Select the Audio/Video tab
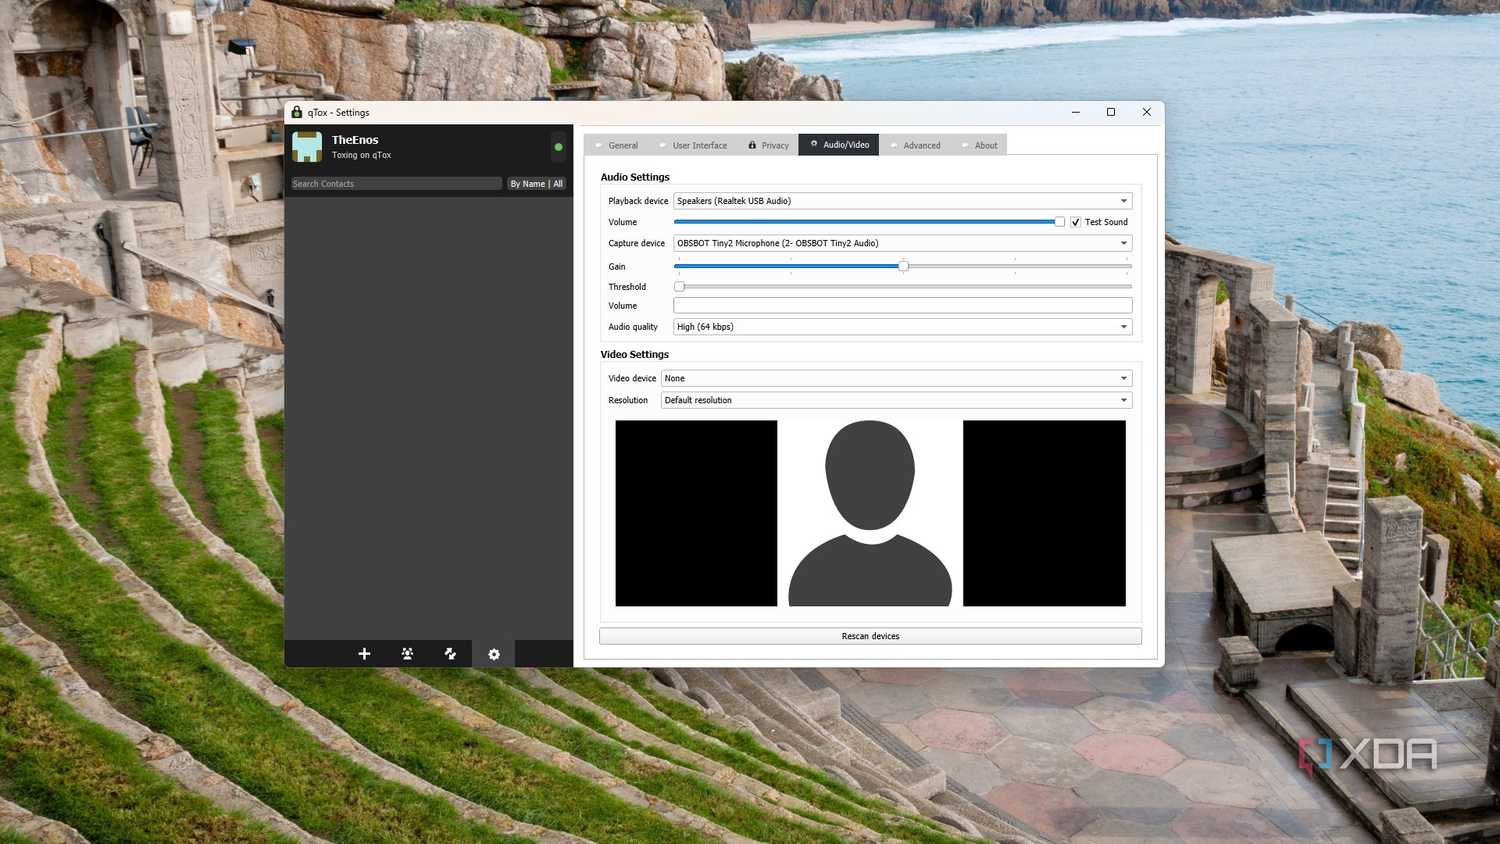 coord(840,145)
